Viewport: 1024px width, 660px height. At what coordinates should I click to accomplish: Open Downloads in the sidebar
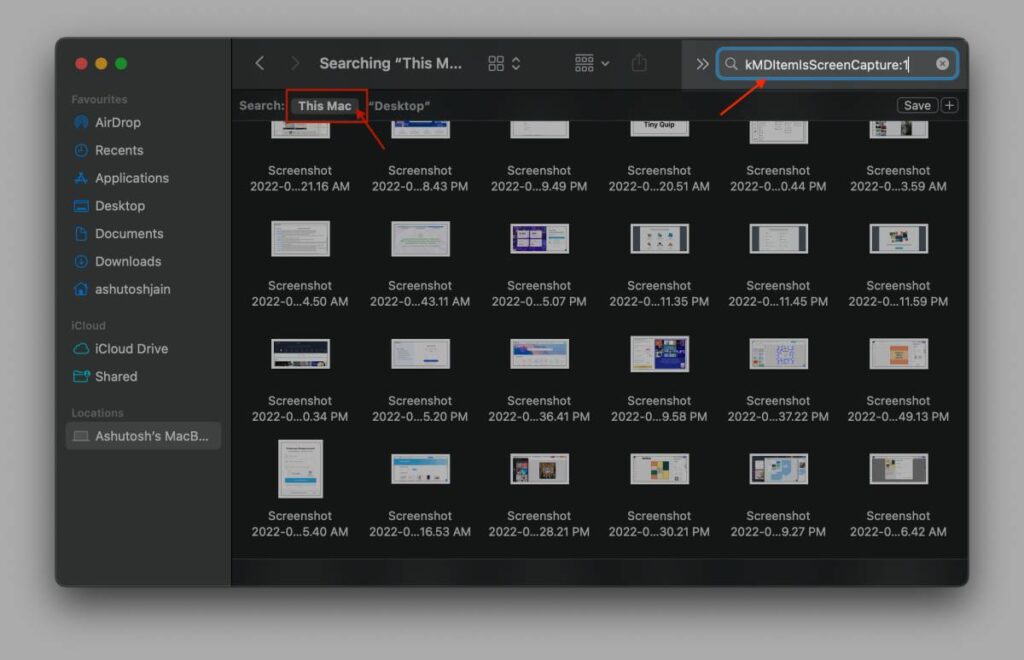tap(127, 261)
